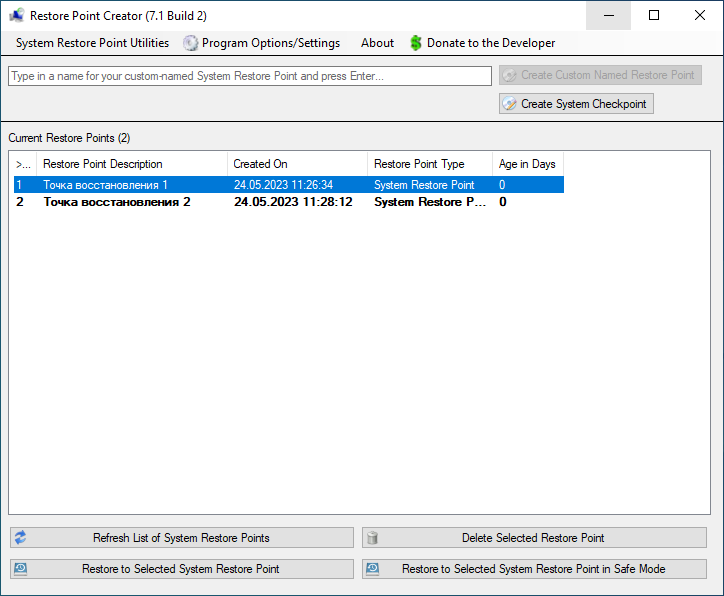The height and width of the screenshot is (596, 724).
Task: Focus the custom restore point name field
Action: [250, 76]
